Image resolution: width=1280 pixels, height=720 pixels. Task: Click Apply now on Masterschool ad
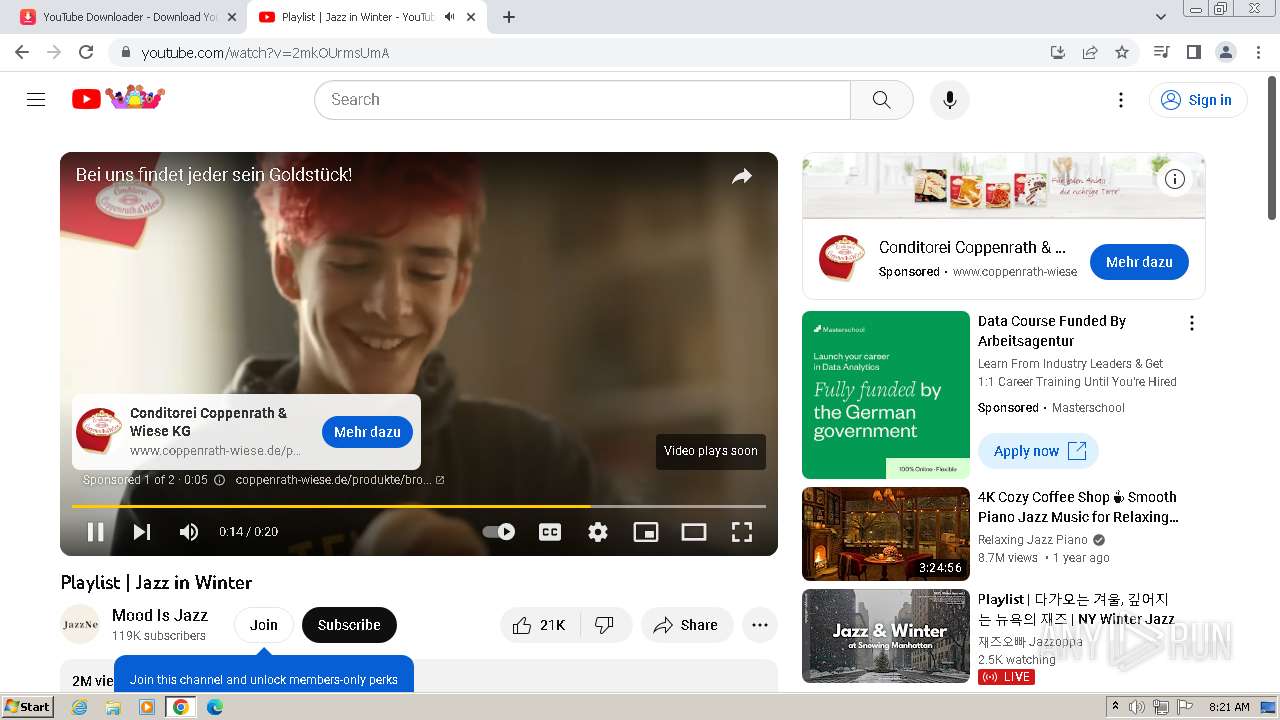(1038, 451)
